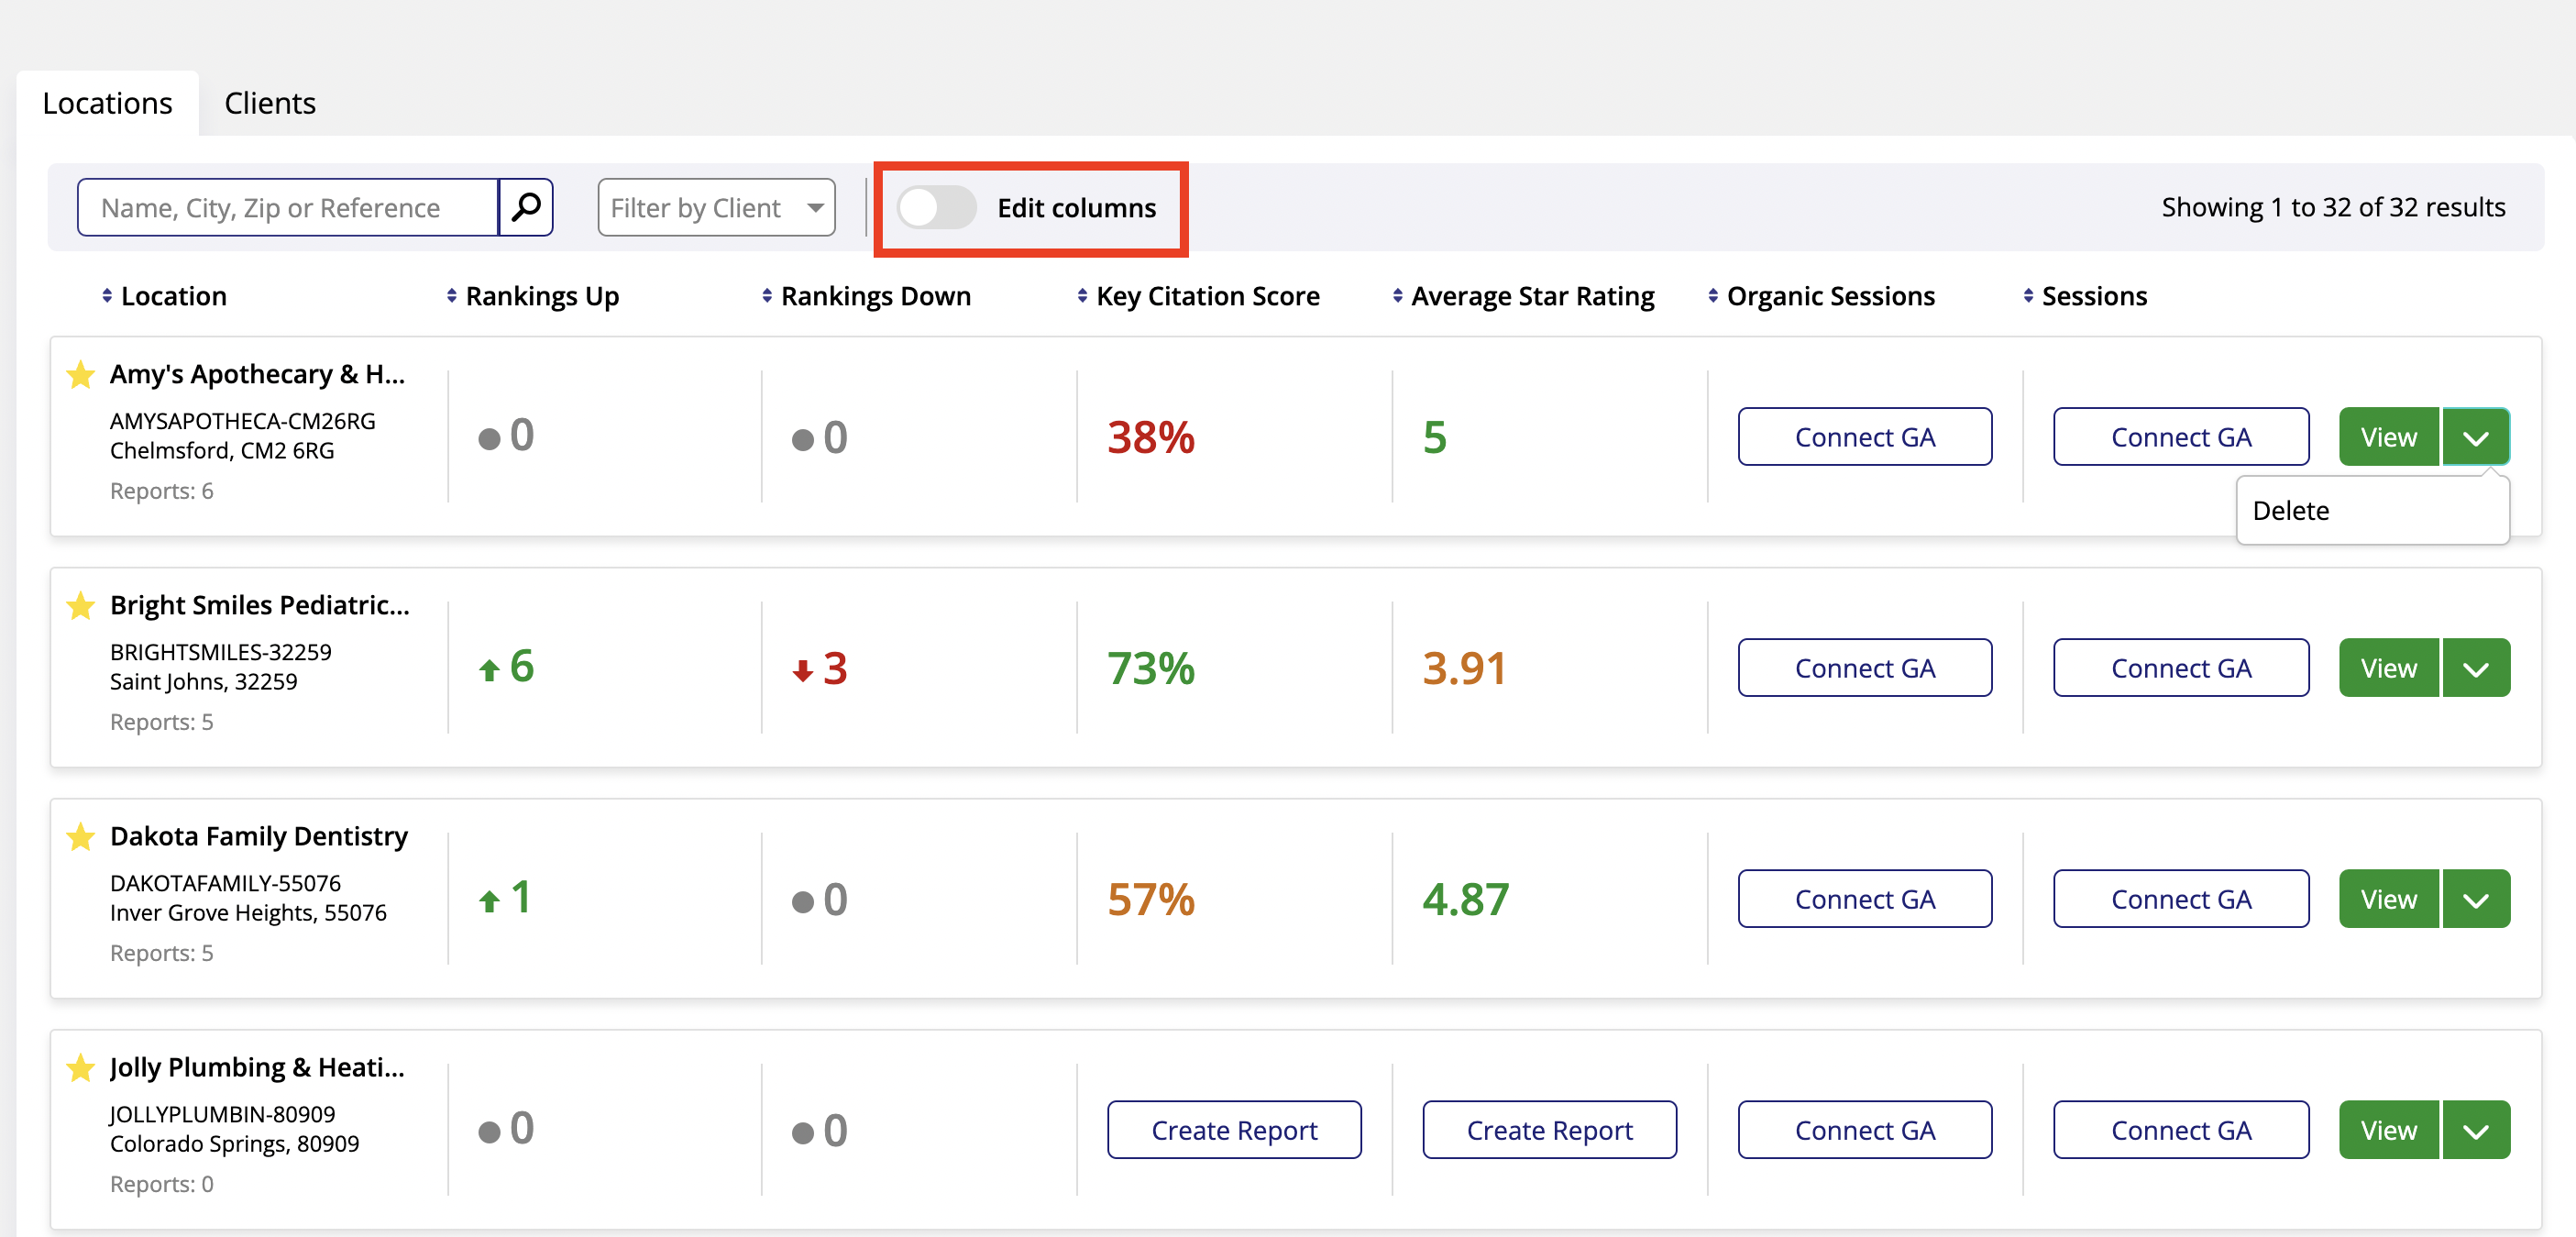Connect GA for Amy's Apothecary Organic Sessions
The width and height of the screenshot is (2576, 1237).
click(1865, 437)
